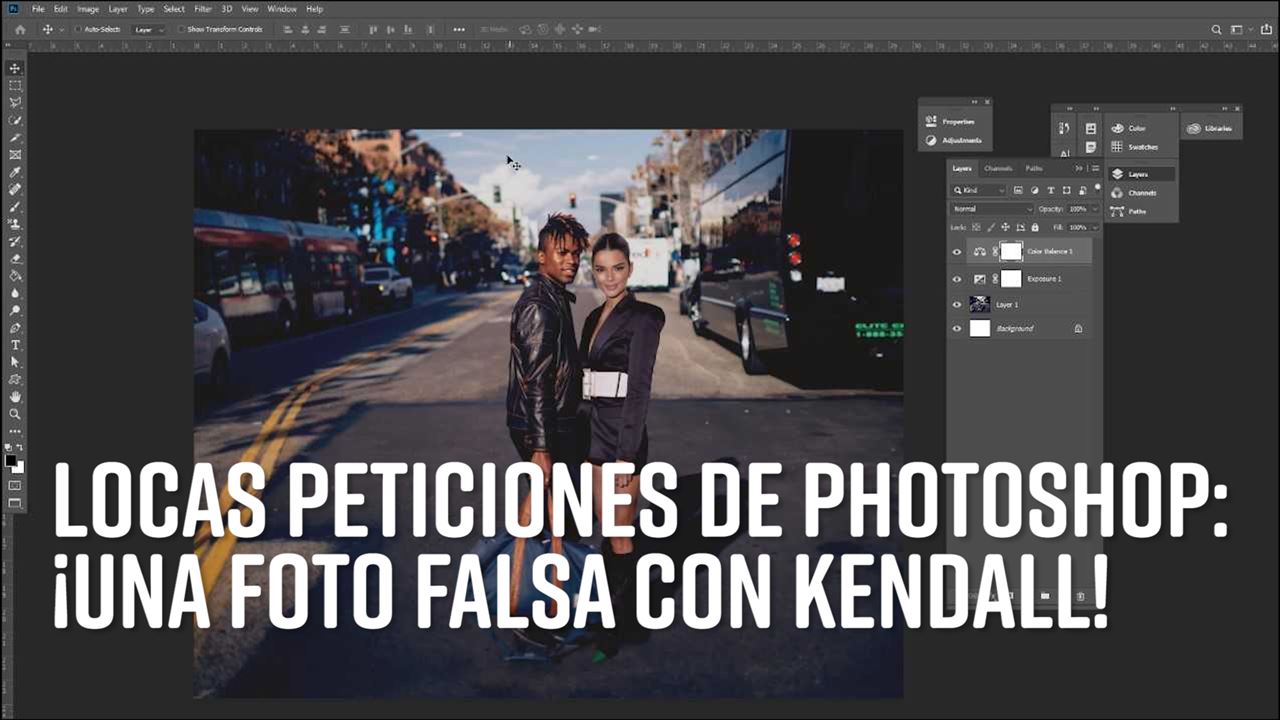The height and width of the screenshot is (720, 1280).
Task: Switch to the Channels tab
Action: click(998, 168)
